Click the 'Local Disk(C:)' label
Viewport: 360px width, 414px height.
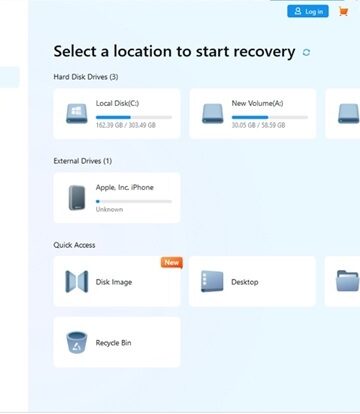tap(117, 103)
